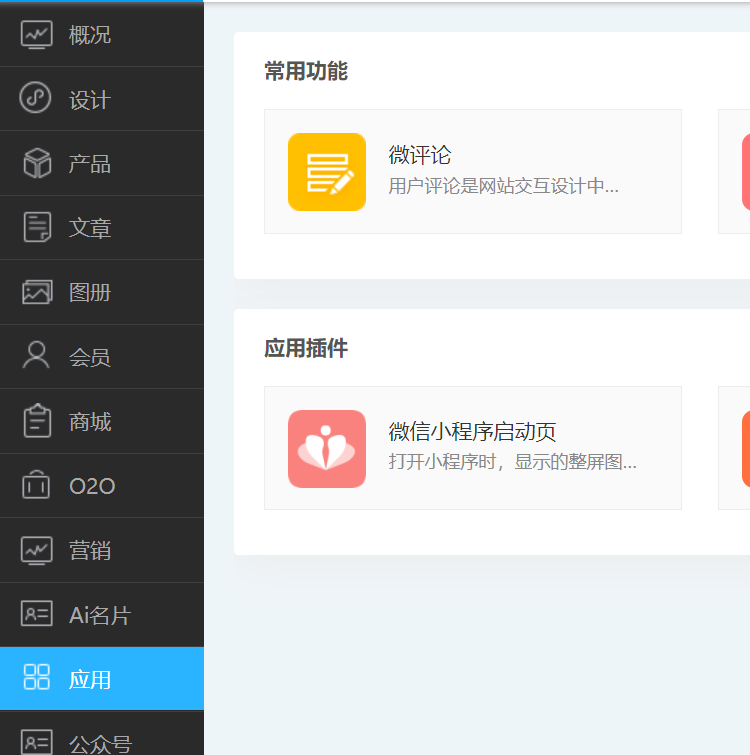Click the yellow 微评论 app icon

tap(327, 172)
